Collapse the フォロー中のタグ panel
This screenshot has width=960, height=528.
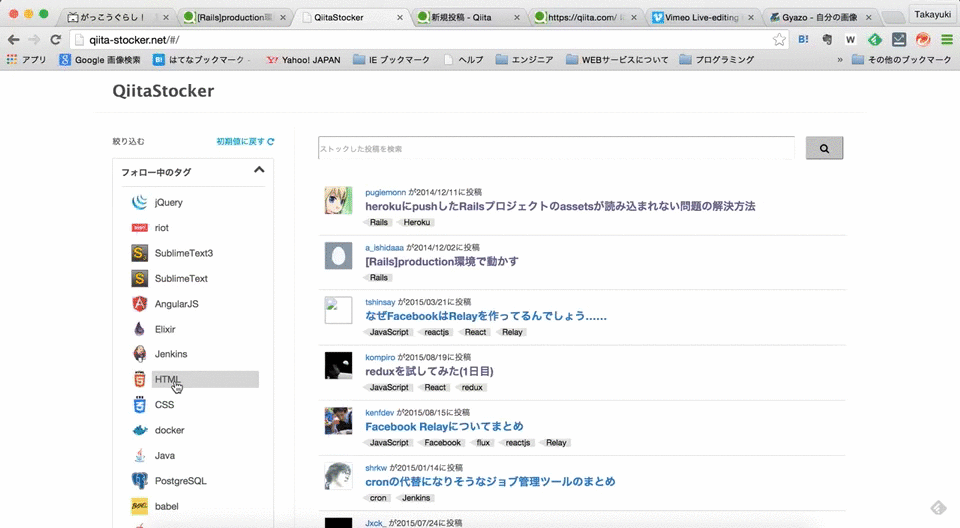[x=259, y=170]
